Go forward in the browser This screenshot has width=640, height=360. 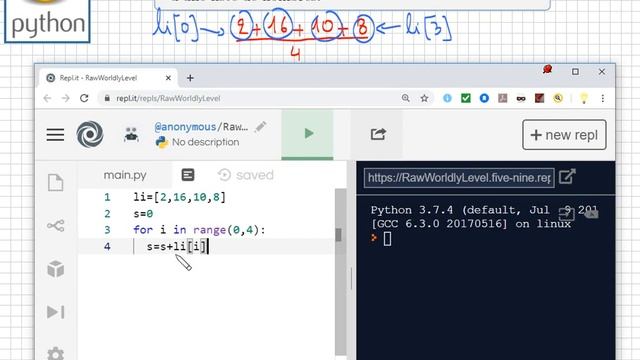coord(66,98)
